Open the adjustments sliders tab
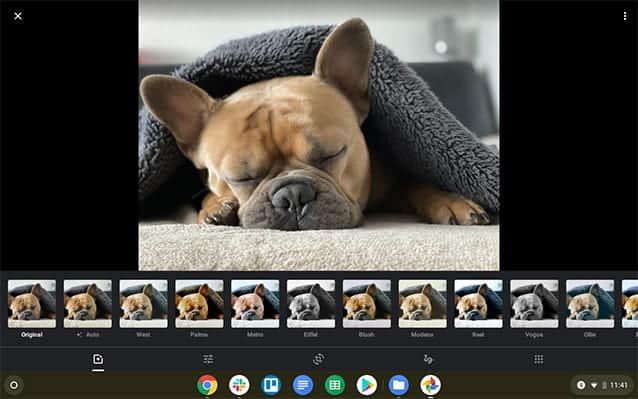638x399 pixels. [208, 359]
